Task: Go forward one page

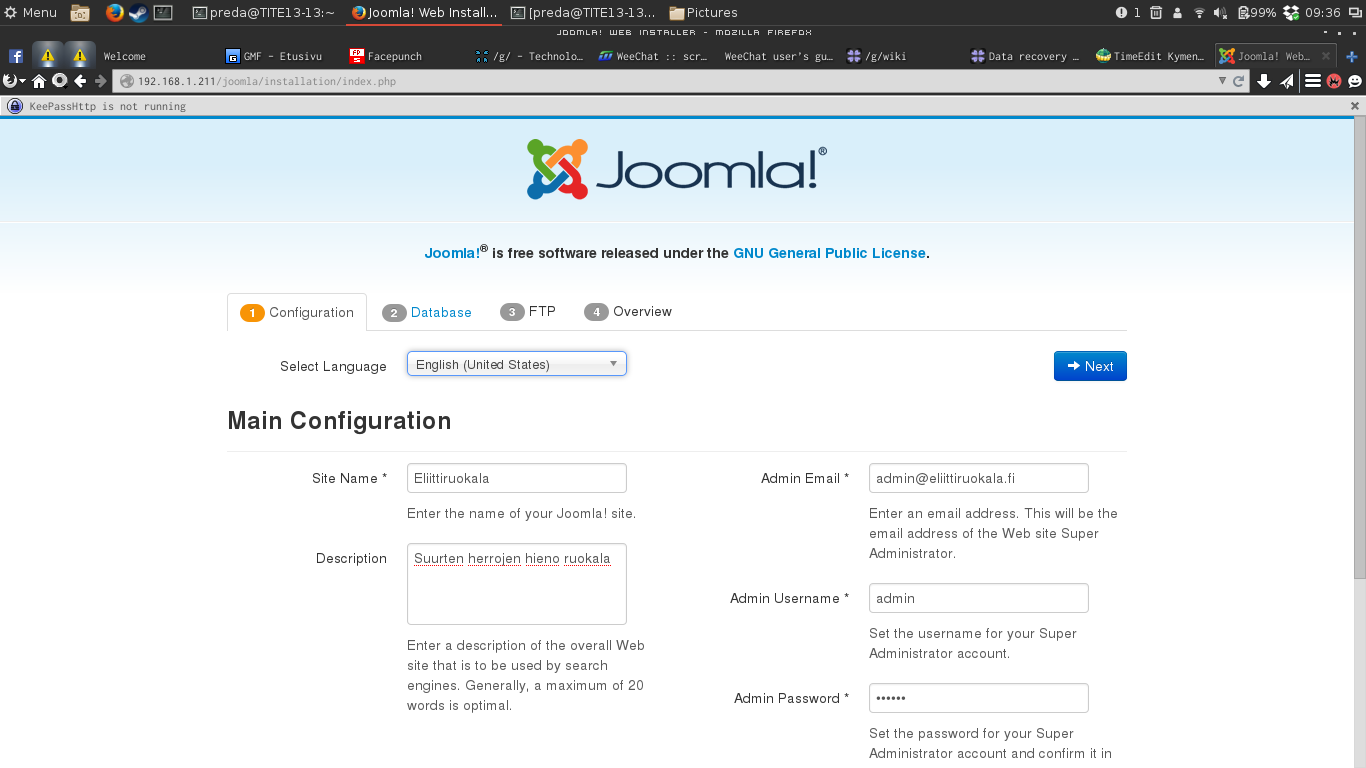Action: pyautogui.click(x=100, y=81)
